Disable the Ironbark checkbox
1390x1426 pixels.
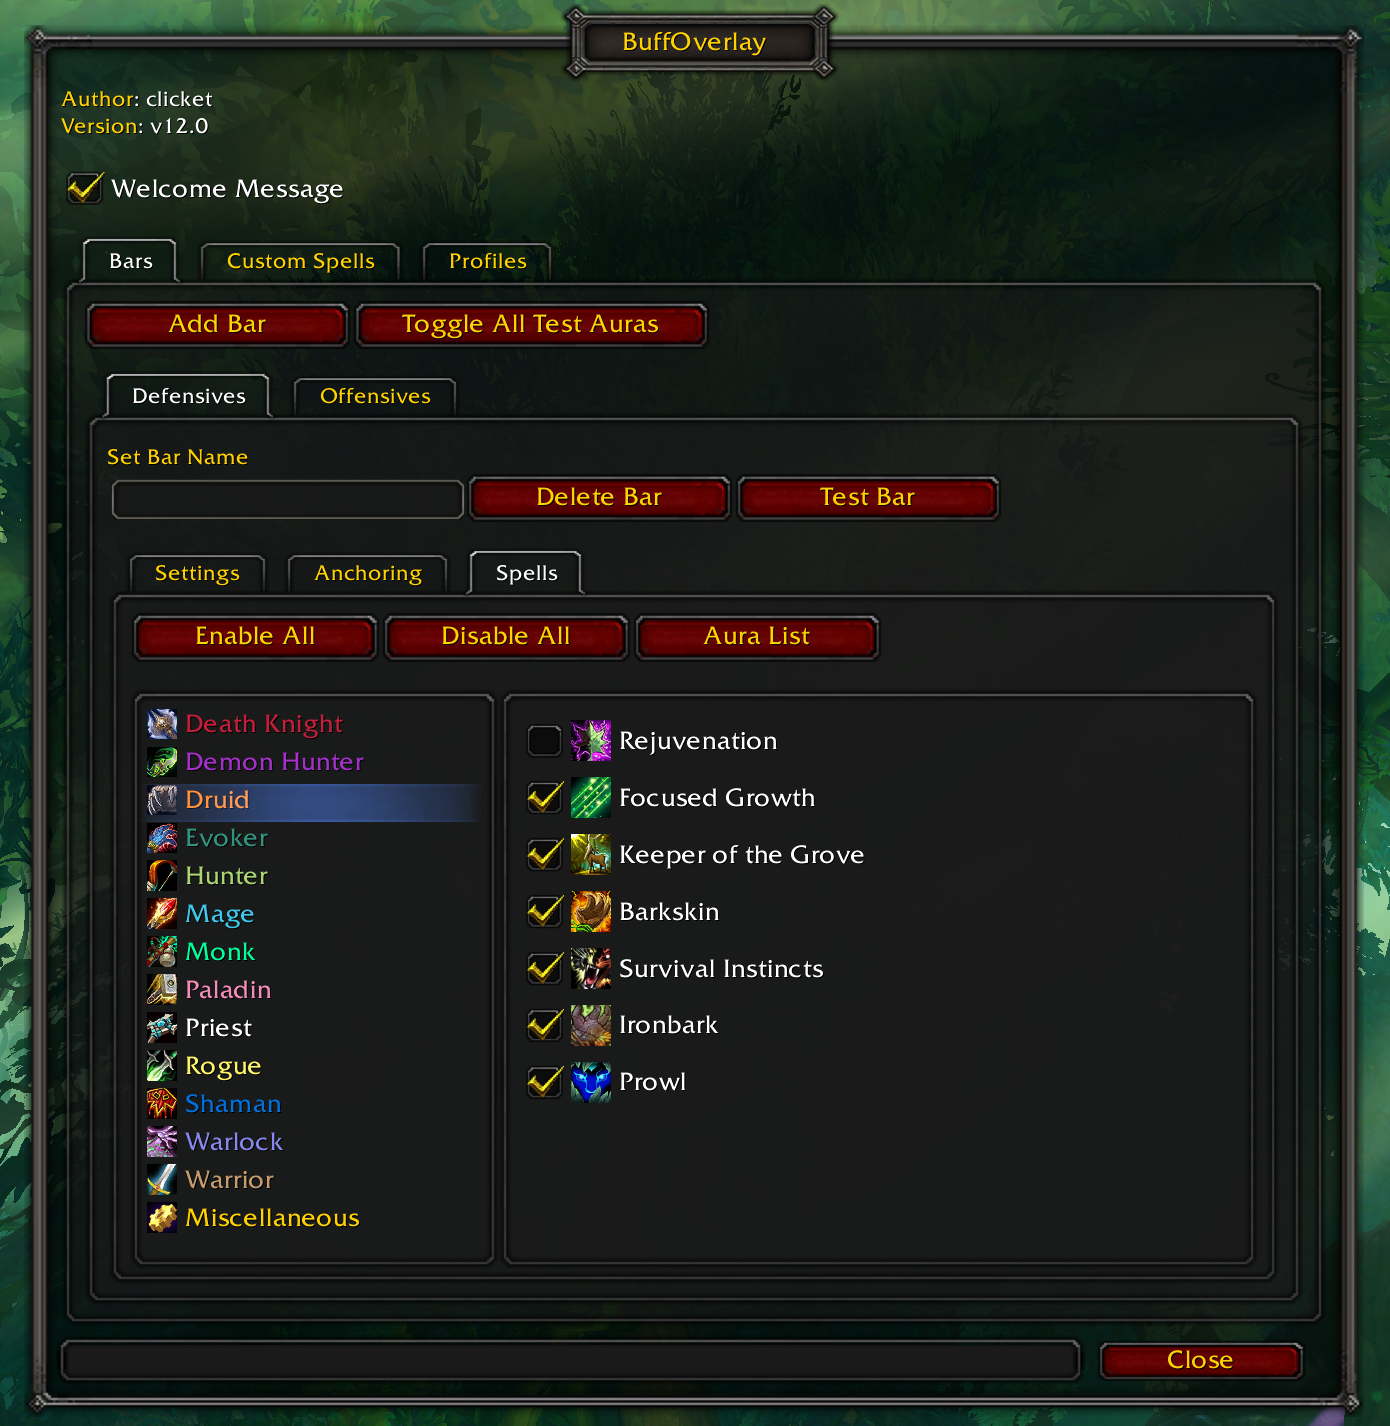pyautogui.click(x=544, y=1025)
